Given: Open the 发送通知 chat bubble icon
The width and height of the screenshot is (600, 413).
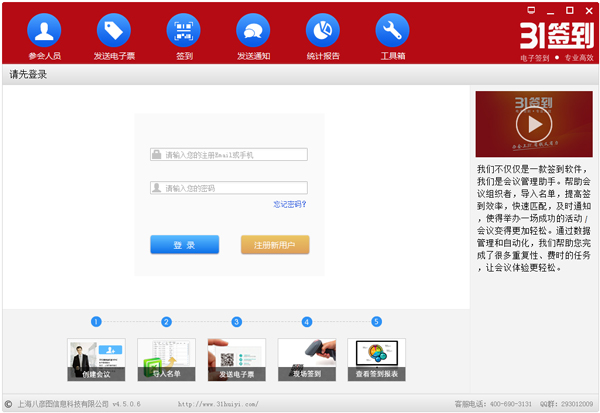Looking at the screenshot, I should point(253,31).
